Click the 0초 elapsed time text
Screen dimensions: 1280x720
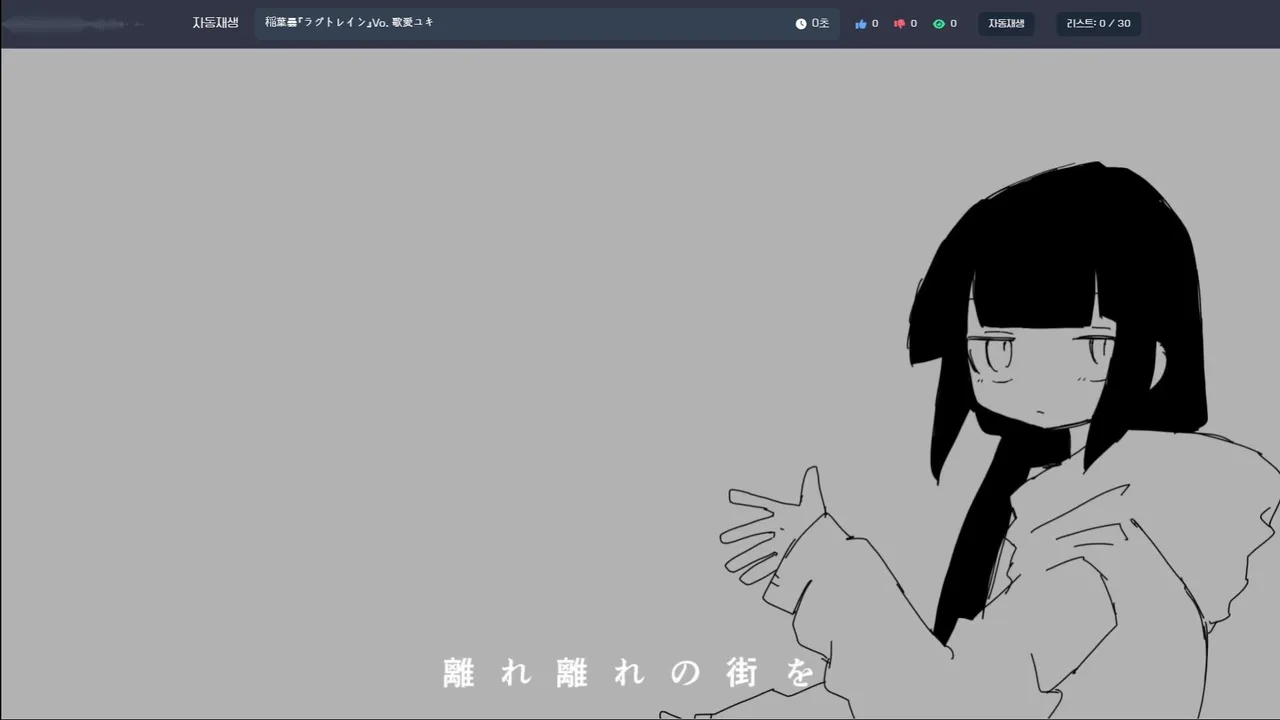[821, 24]
